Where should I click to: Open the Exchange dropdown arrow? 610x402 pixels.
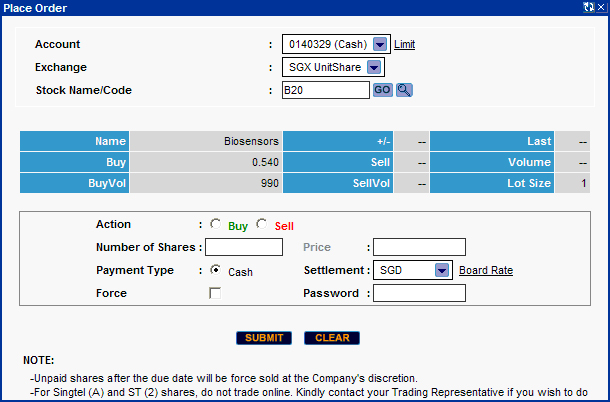pyautogui.click(x=374, y=67)
